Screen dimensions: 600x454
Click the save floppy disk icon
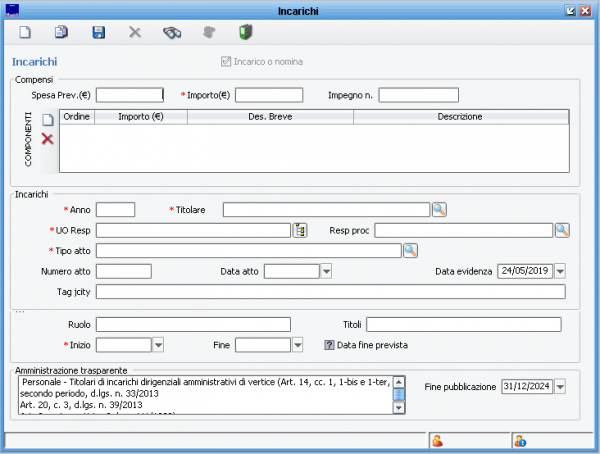tap(98, 33)
